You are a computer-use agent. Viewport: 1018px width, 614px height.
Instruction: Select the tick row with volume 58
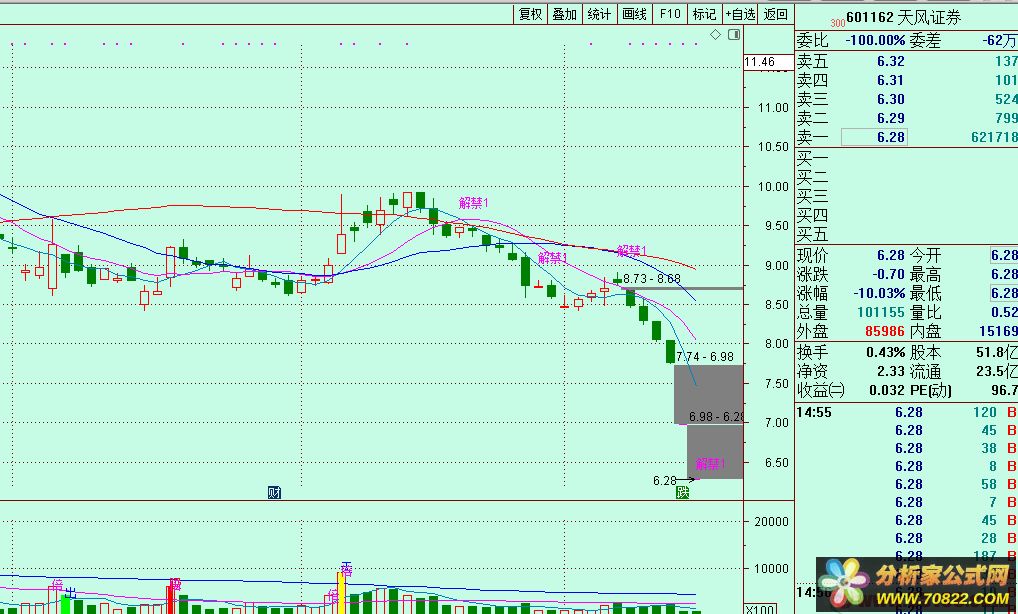click(906, 484)
